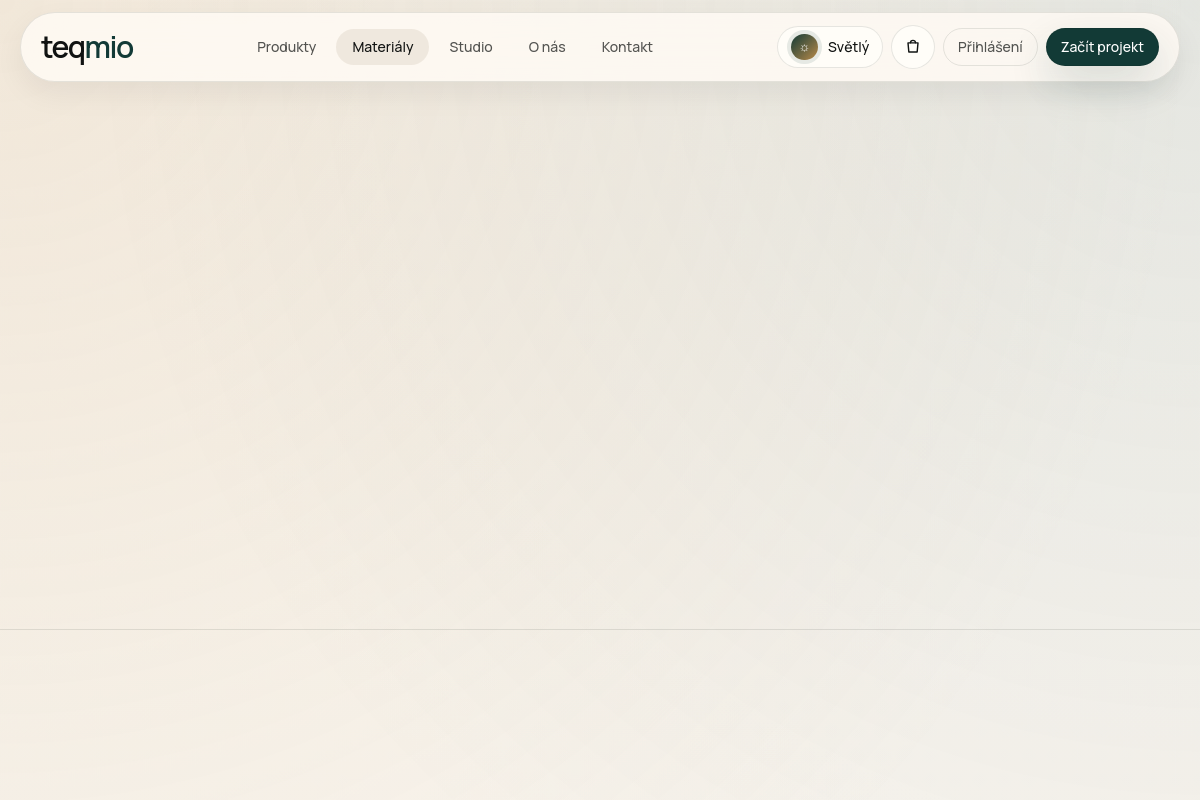Open the Produkty menu item

[x=286, y=47]
